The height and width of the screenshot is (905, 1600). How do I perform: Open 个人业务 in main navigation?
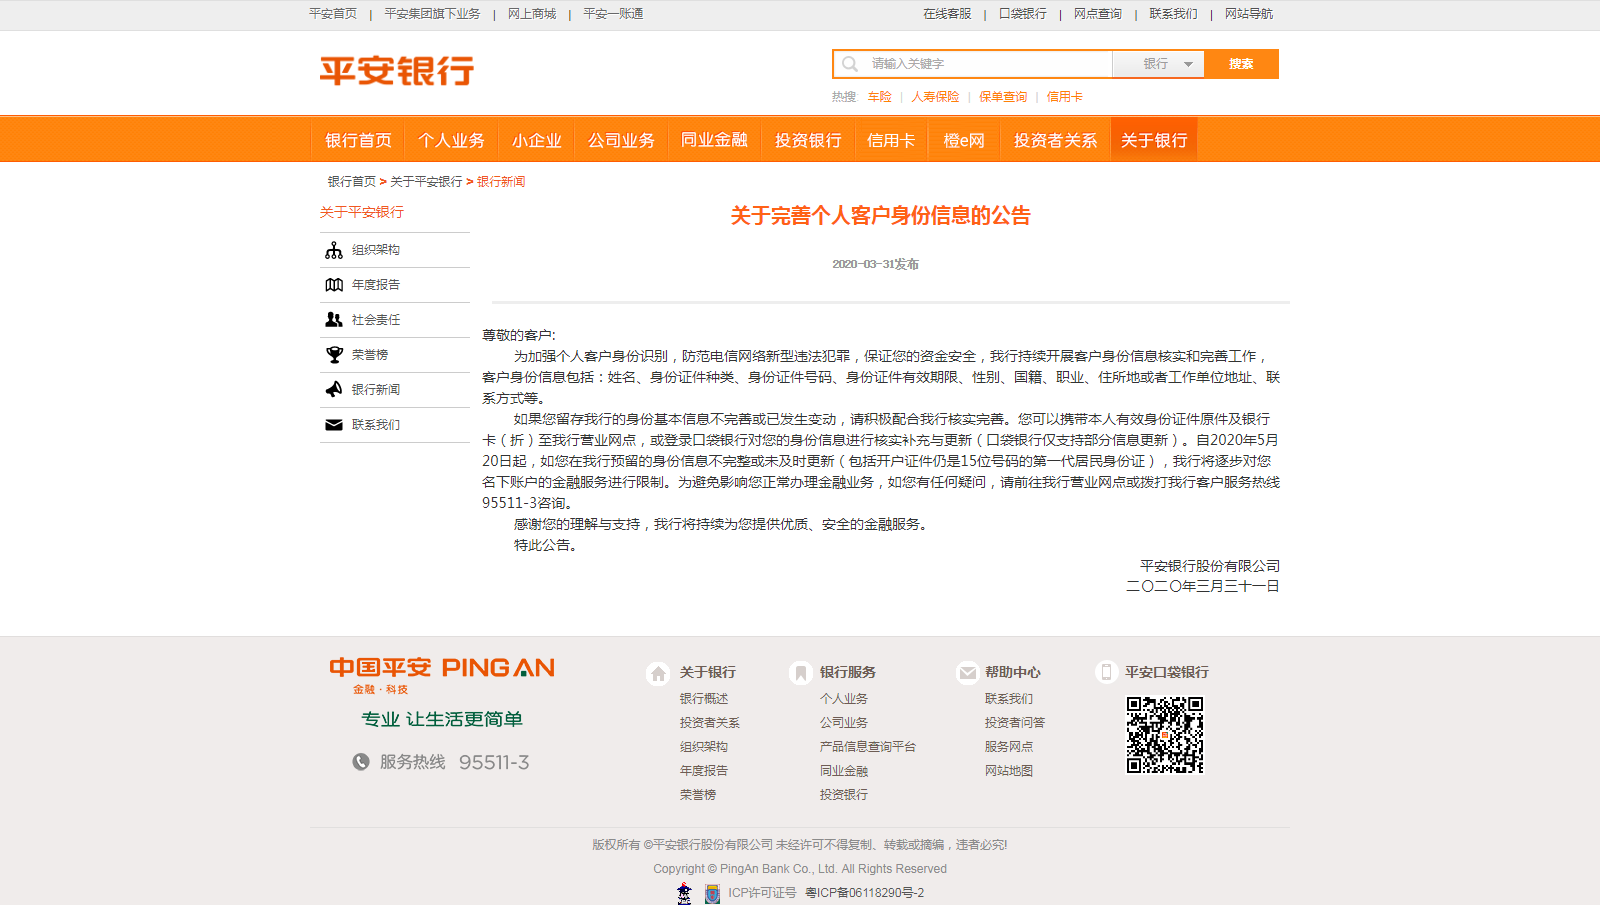click(x=451, y=140)
